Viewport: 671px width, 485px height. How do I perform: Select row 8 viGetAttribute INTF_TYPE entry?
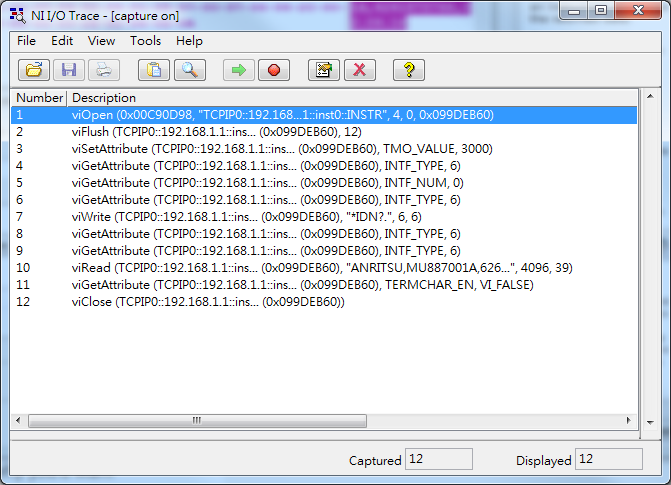click(324, 234)
